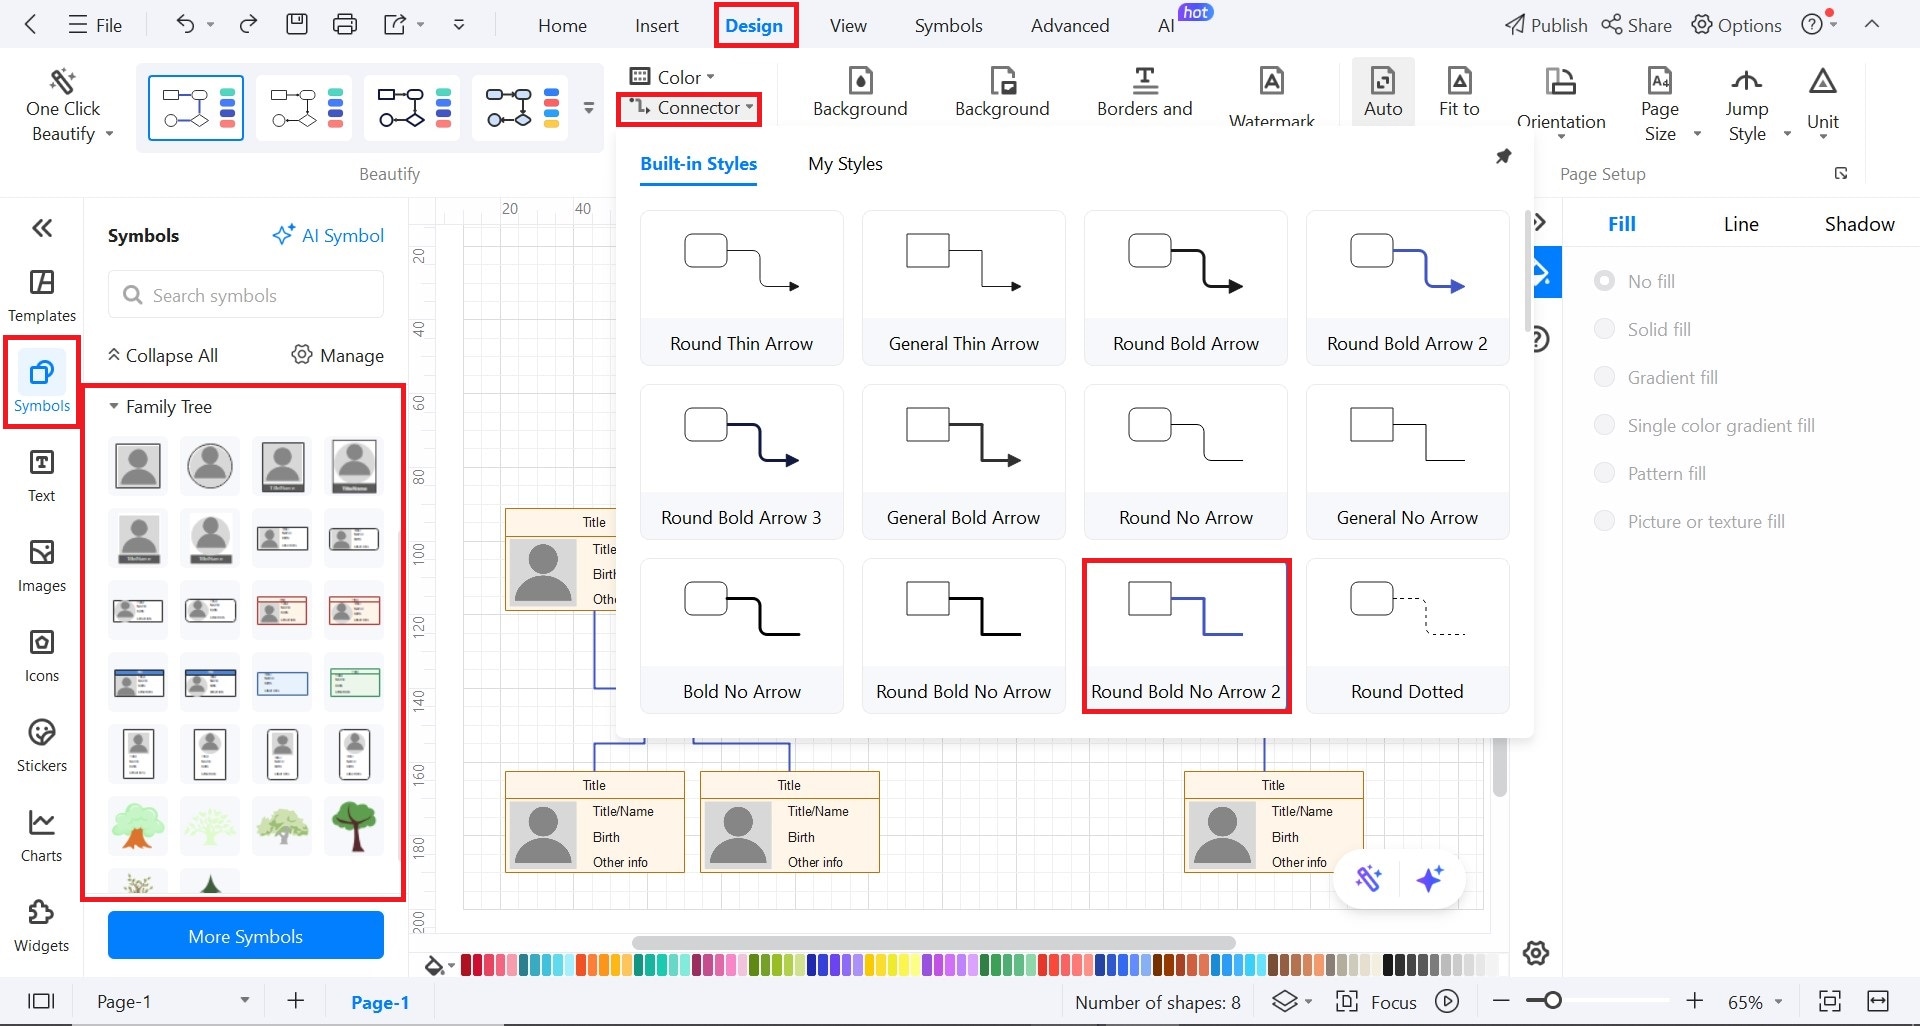Pick the first red swatch in color bar
Viewport: 1920px width, 1026px height.
(x=467, y=965)
